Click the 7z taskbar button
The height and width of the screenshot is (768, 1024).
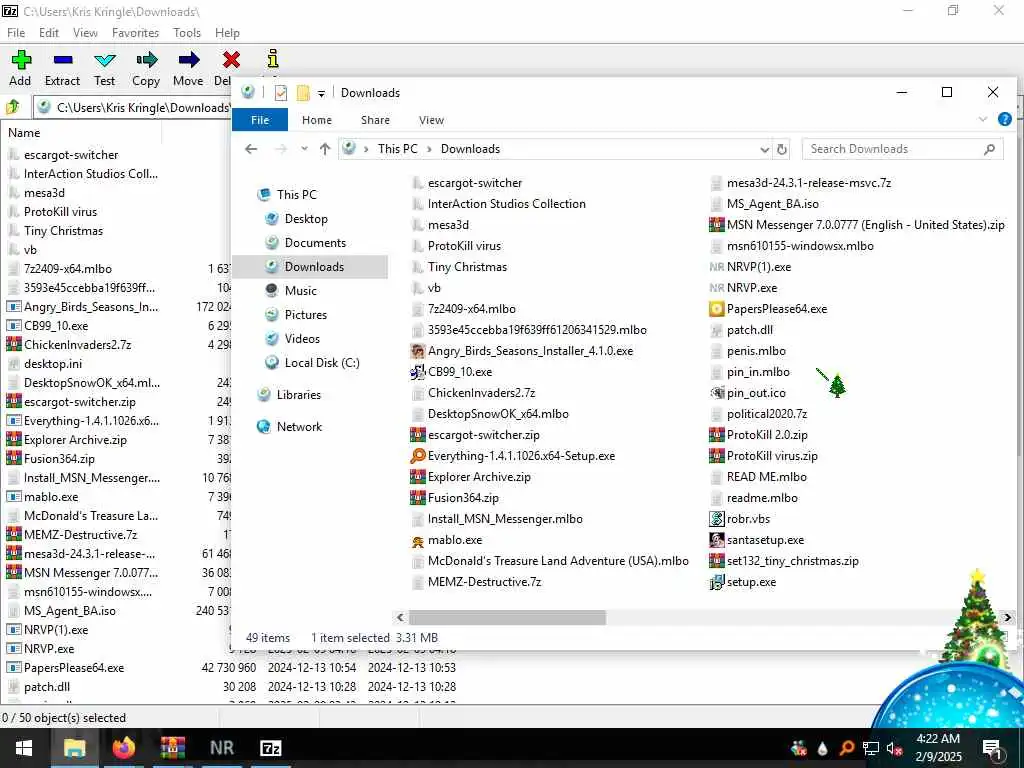click(270, 748)
